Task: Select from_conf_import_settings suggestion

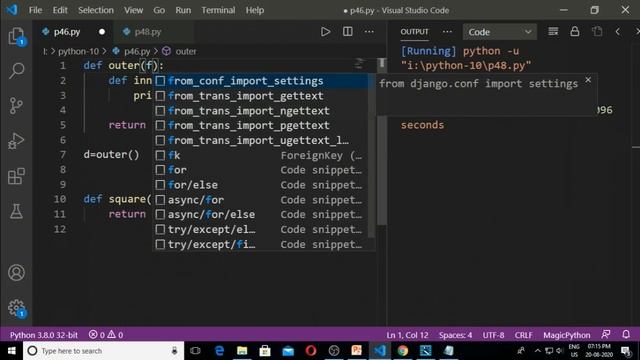Action: point(260,81)
